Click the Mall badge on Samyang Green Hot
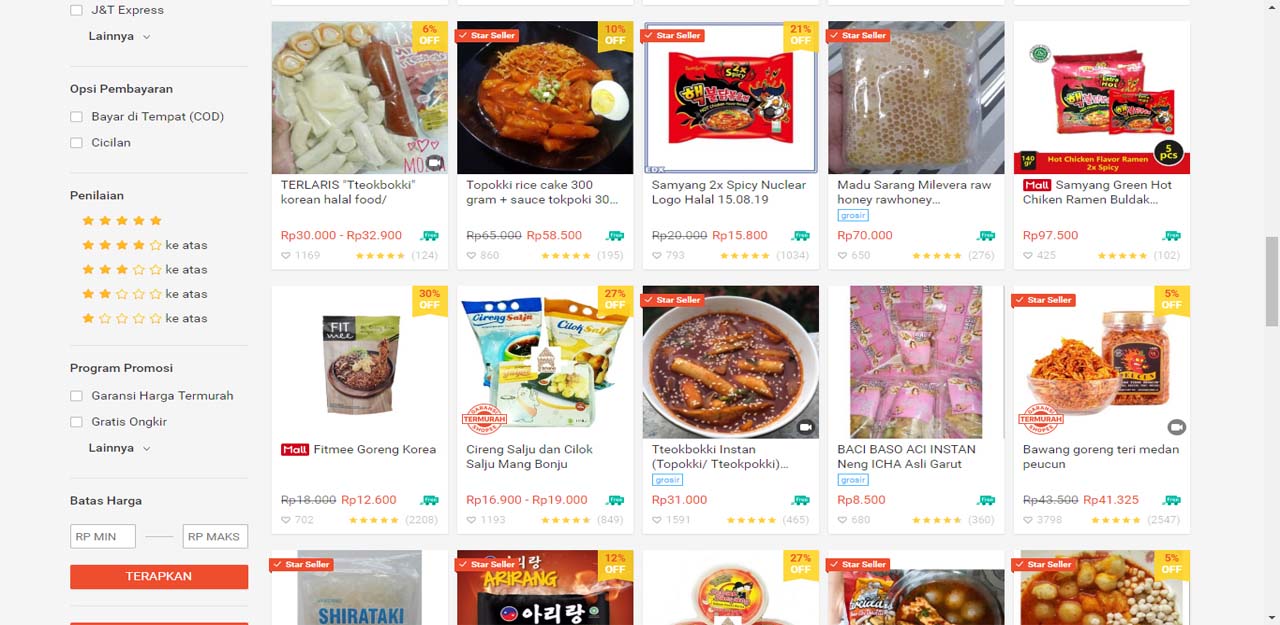Image resolution: width=1280 pixels, height=625 pixels. point(1037,185)
